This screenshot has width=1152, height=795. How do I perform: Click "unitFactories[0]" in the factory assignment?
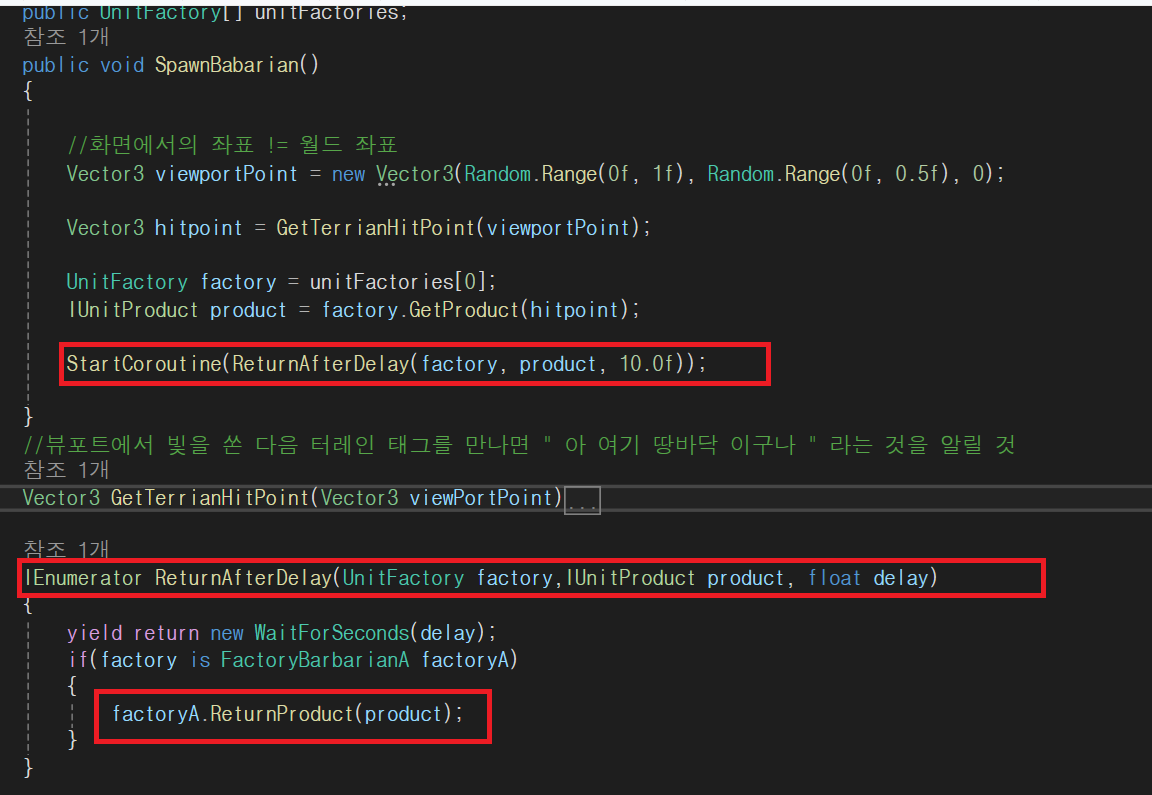pyautogui.click(x=397, y=281)
